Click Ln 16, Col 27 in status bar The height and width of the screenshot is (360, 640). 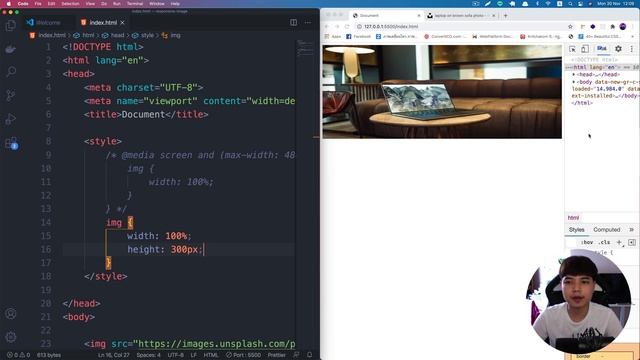[113, 355]
